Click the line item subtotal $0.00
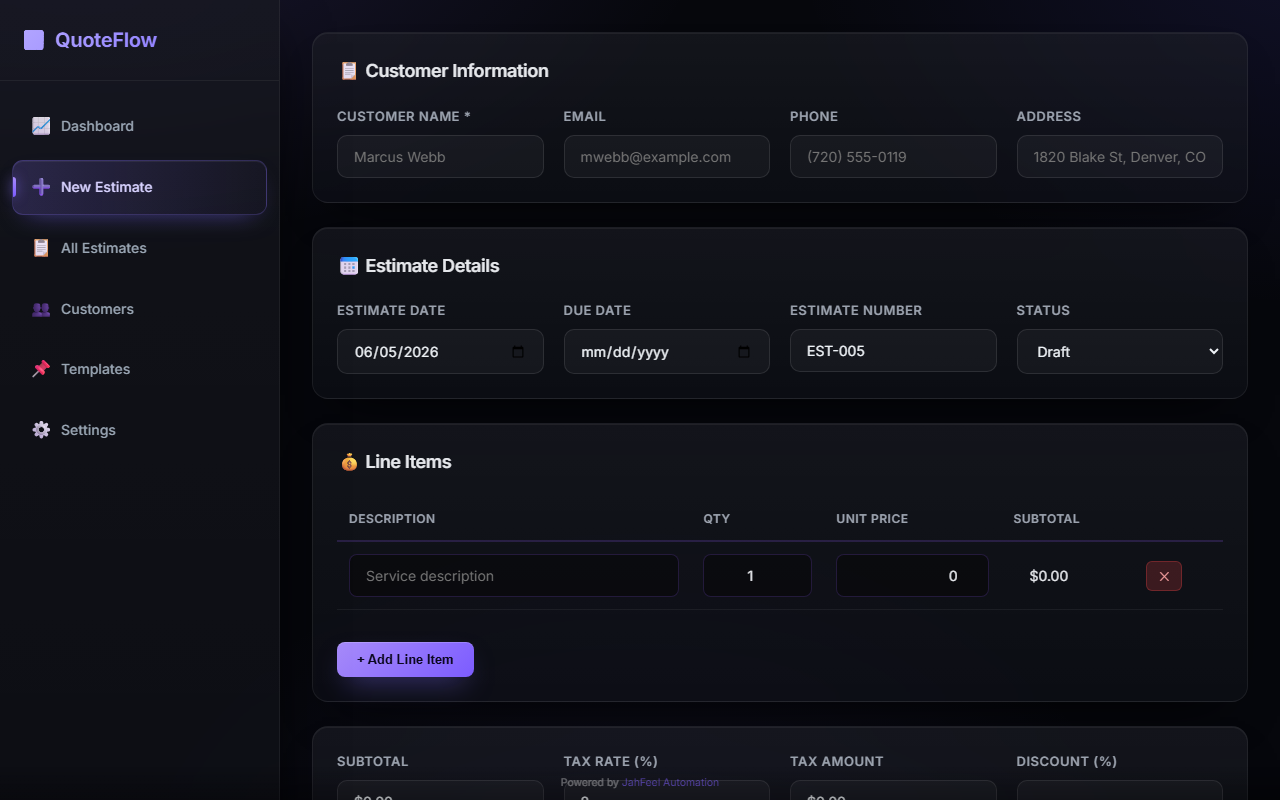Screen dimensions: 1280x800 (1049, 576)
